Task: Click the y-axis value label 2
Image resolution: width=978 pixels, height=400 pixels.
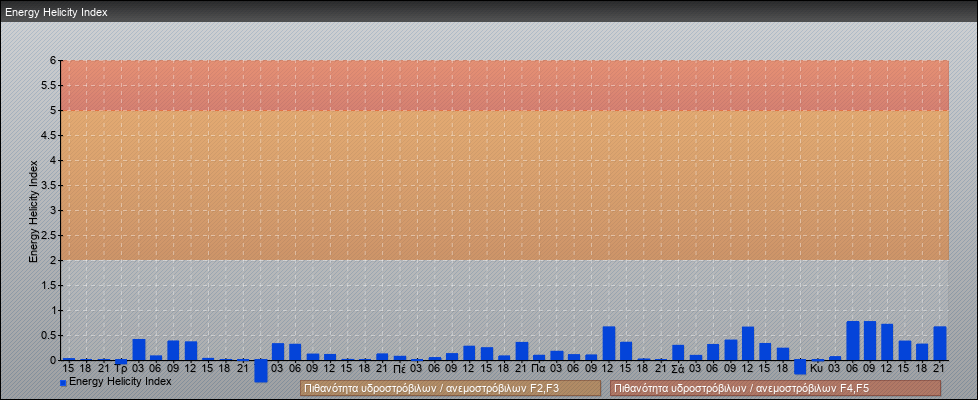Action: tap(52, 260)
